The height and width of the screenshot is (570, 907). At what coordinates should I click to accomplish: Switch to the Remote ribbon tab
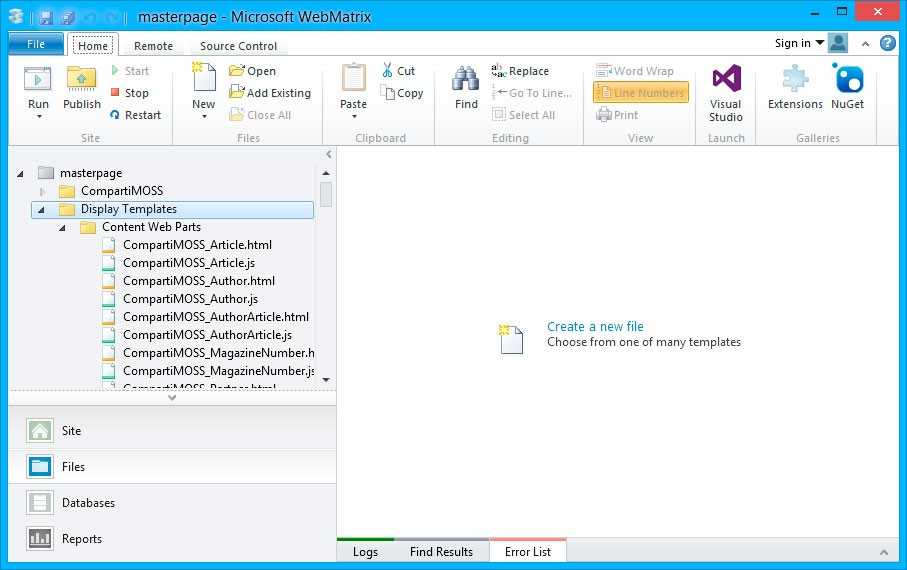[153, 46]
